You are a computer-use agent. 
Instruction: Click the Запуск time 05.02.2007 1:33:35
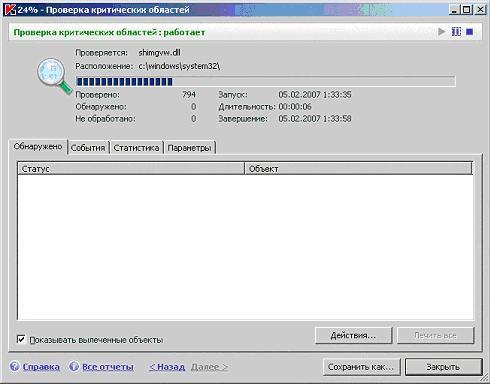click(315, 95)
